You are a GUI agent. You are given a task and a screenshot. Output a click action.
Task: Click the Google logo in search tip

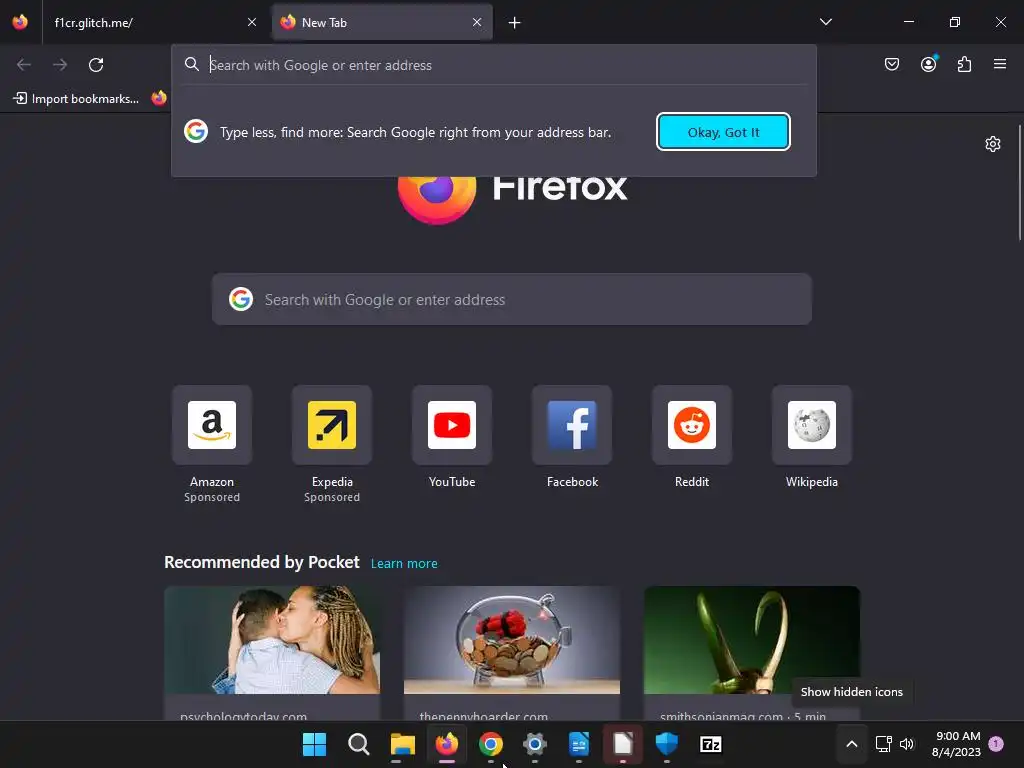click(x=196, y=131)
